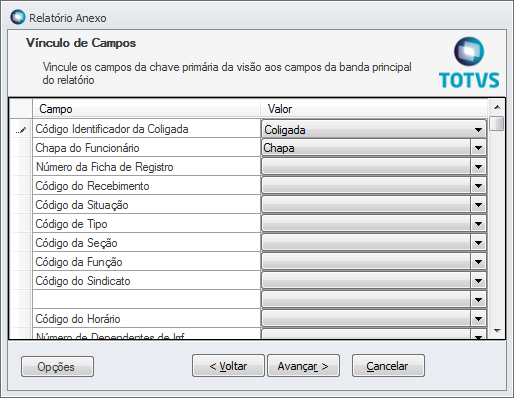The width and height of the screenshot is (514, 398).
Task: Expand Código da Função value dropdown
Action: 478,262
